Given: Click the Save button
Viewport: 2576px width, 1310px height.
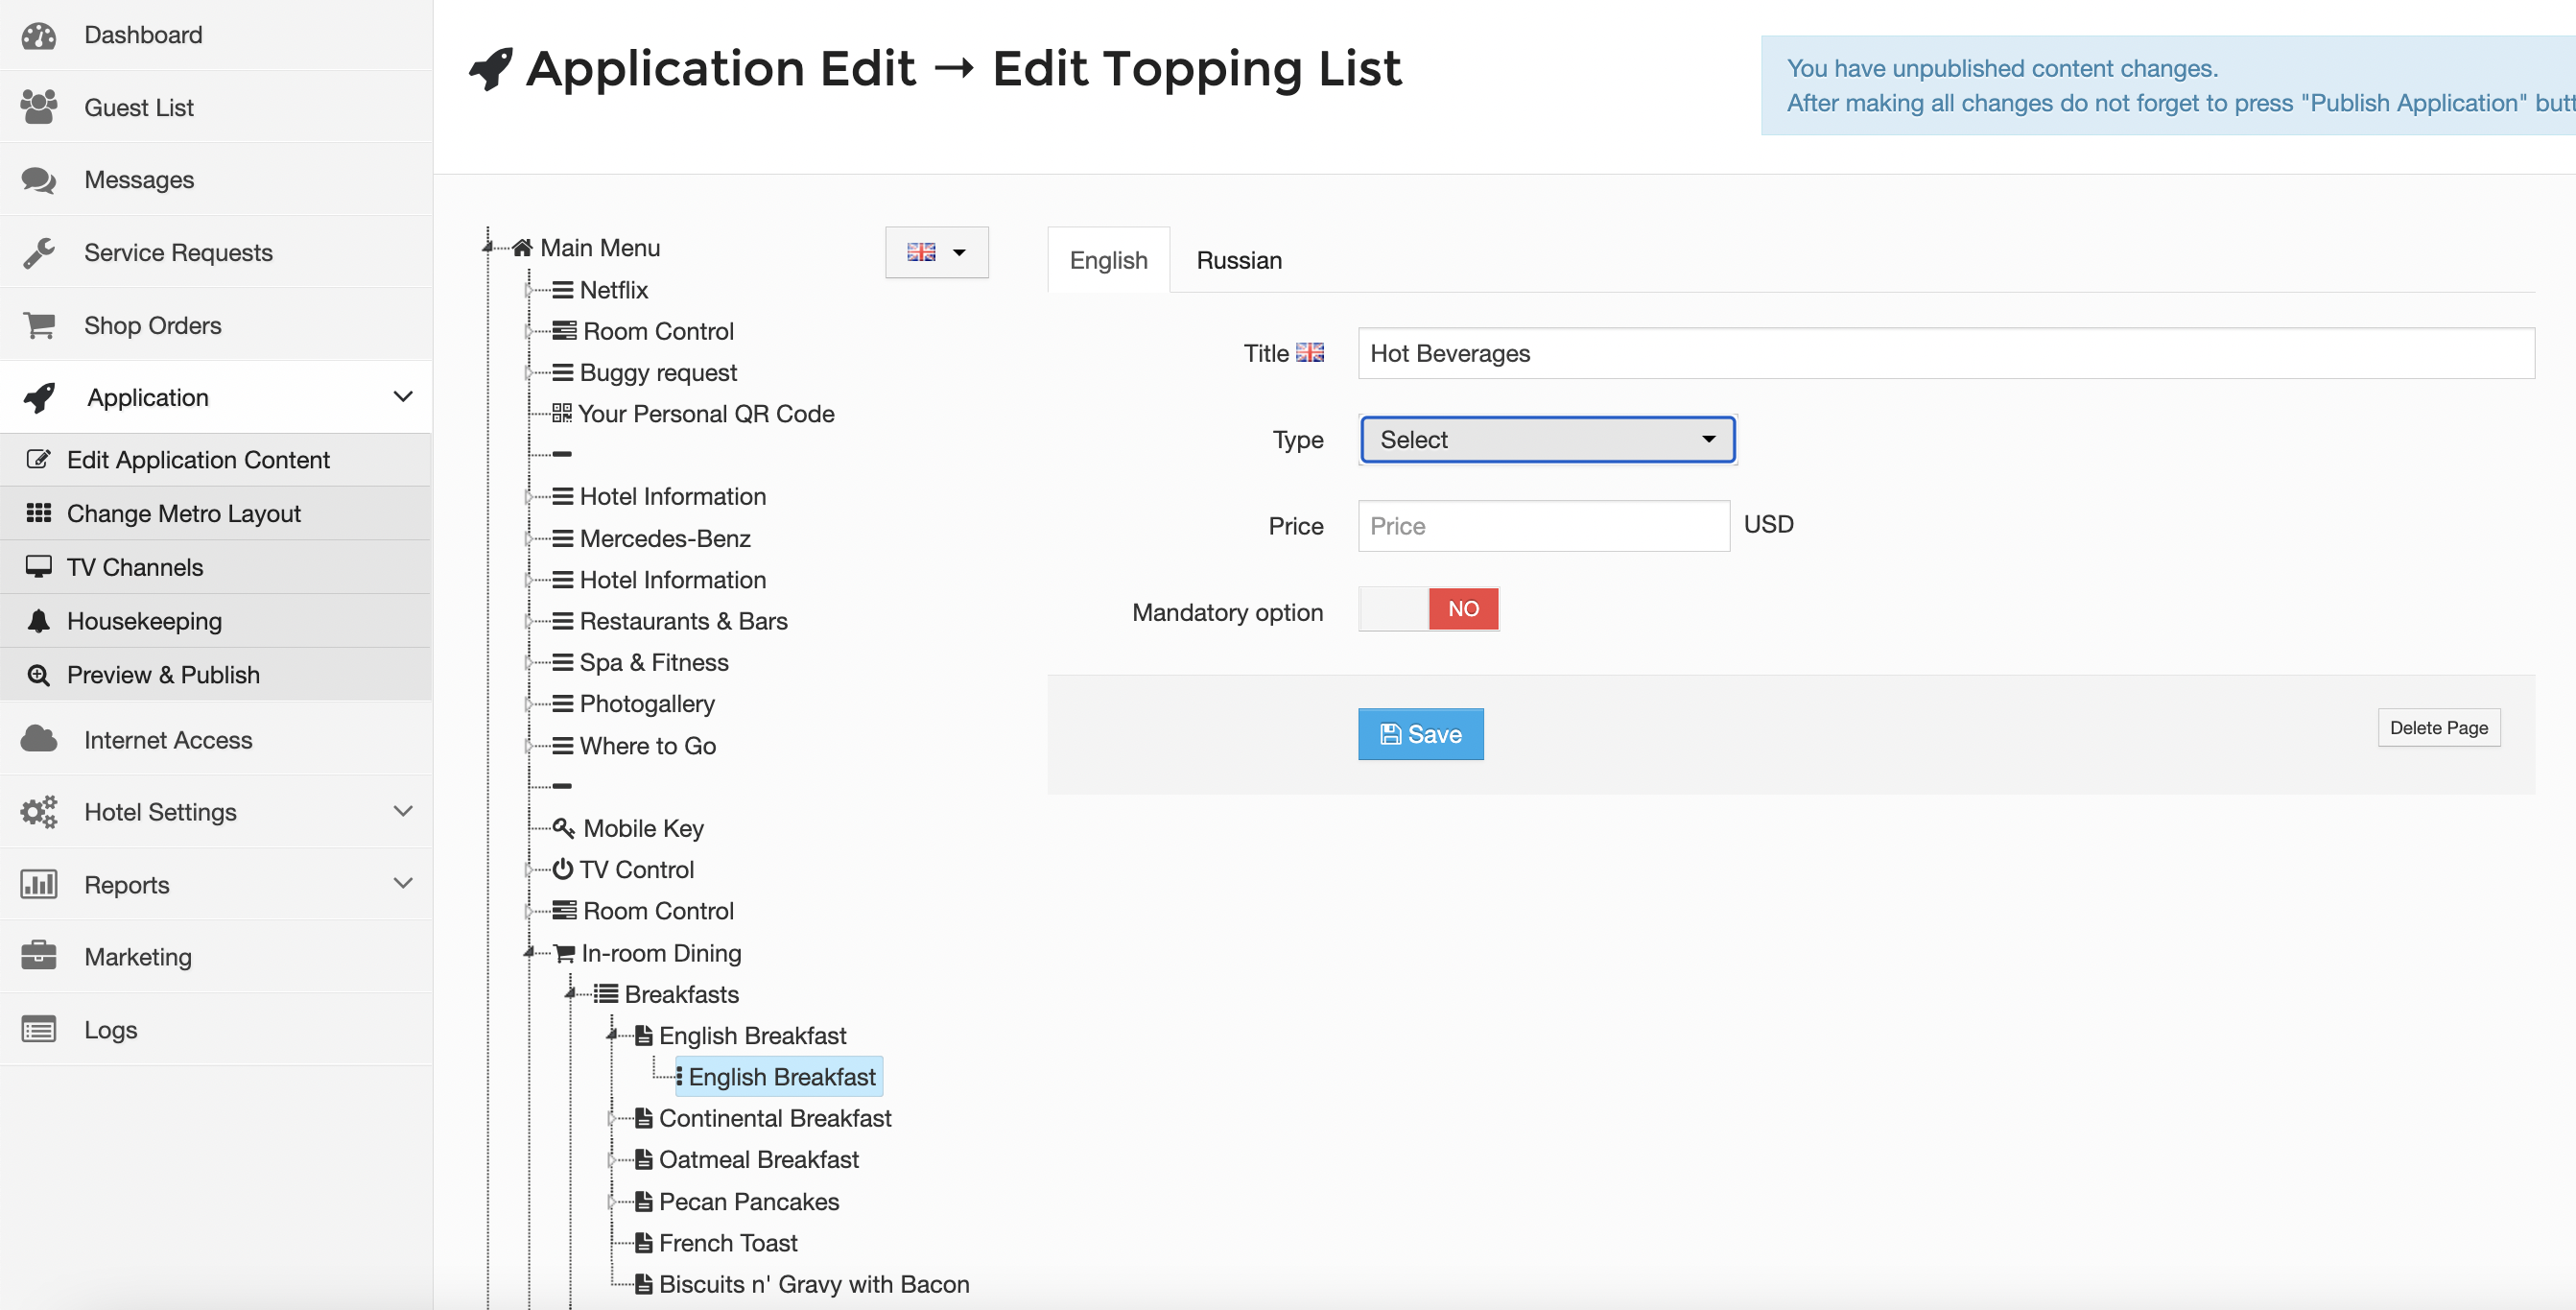Looking at the screenshot, I should click(1420, 734).
